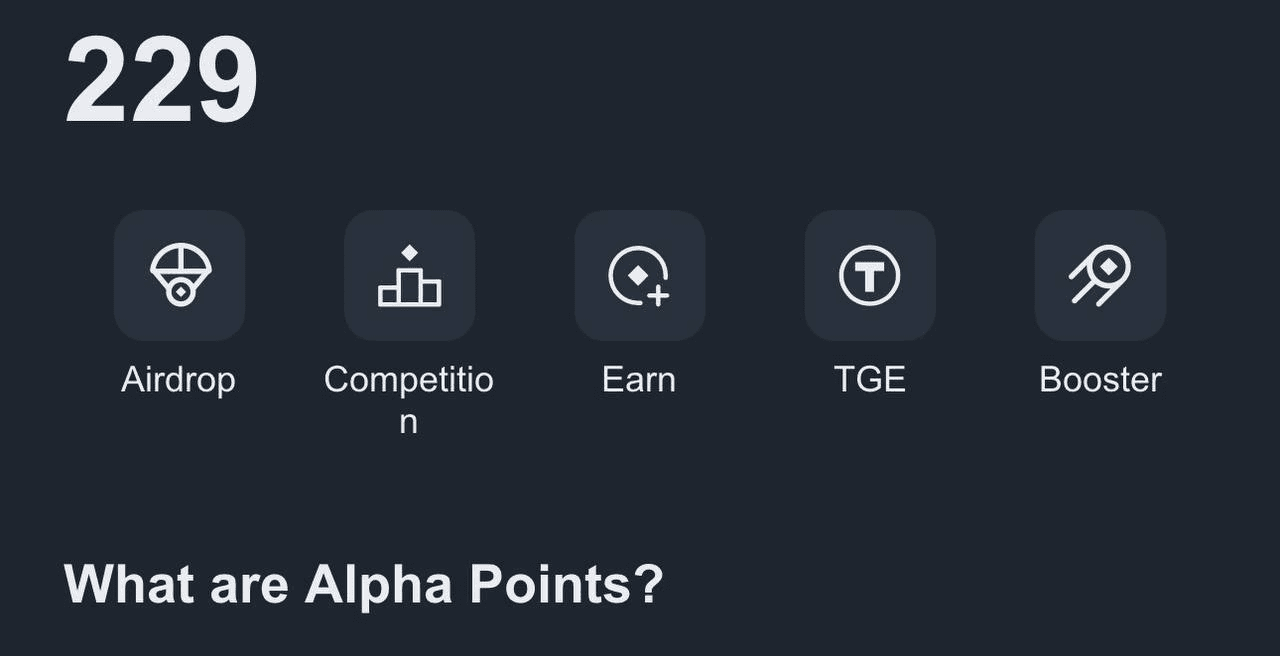Open the Earn diamond-plus icon

(639, 275)
